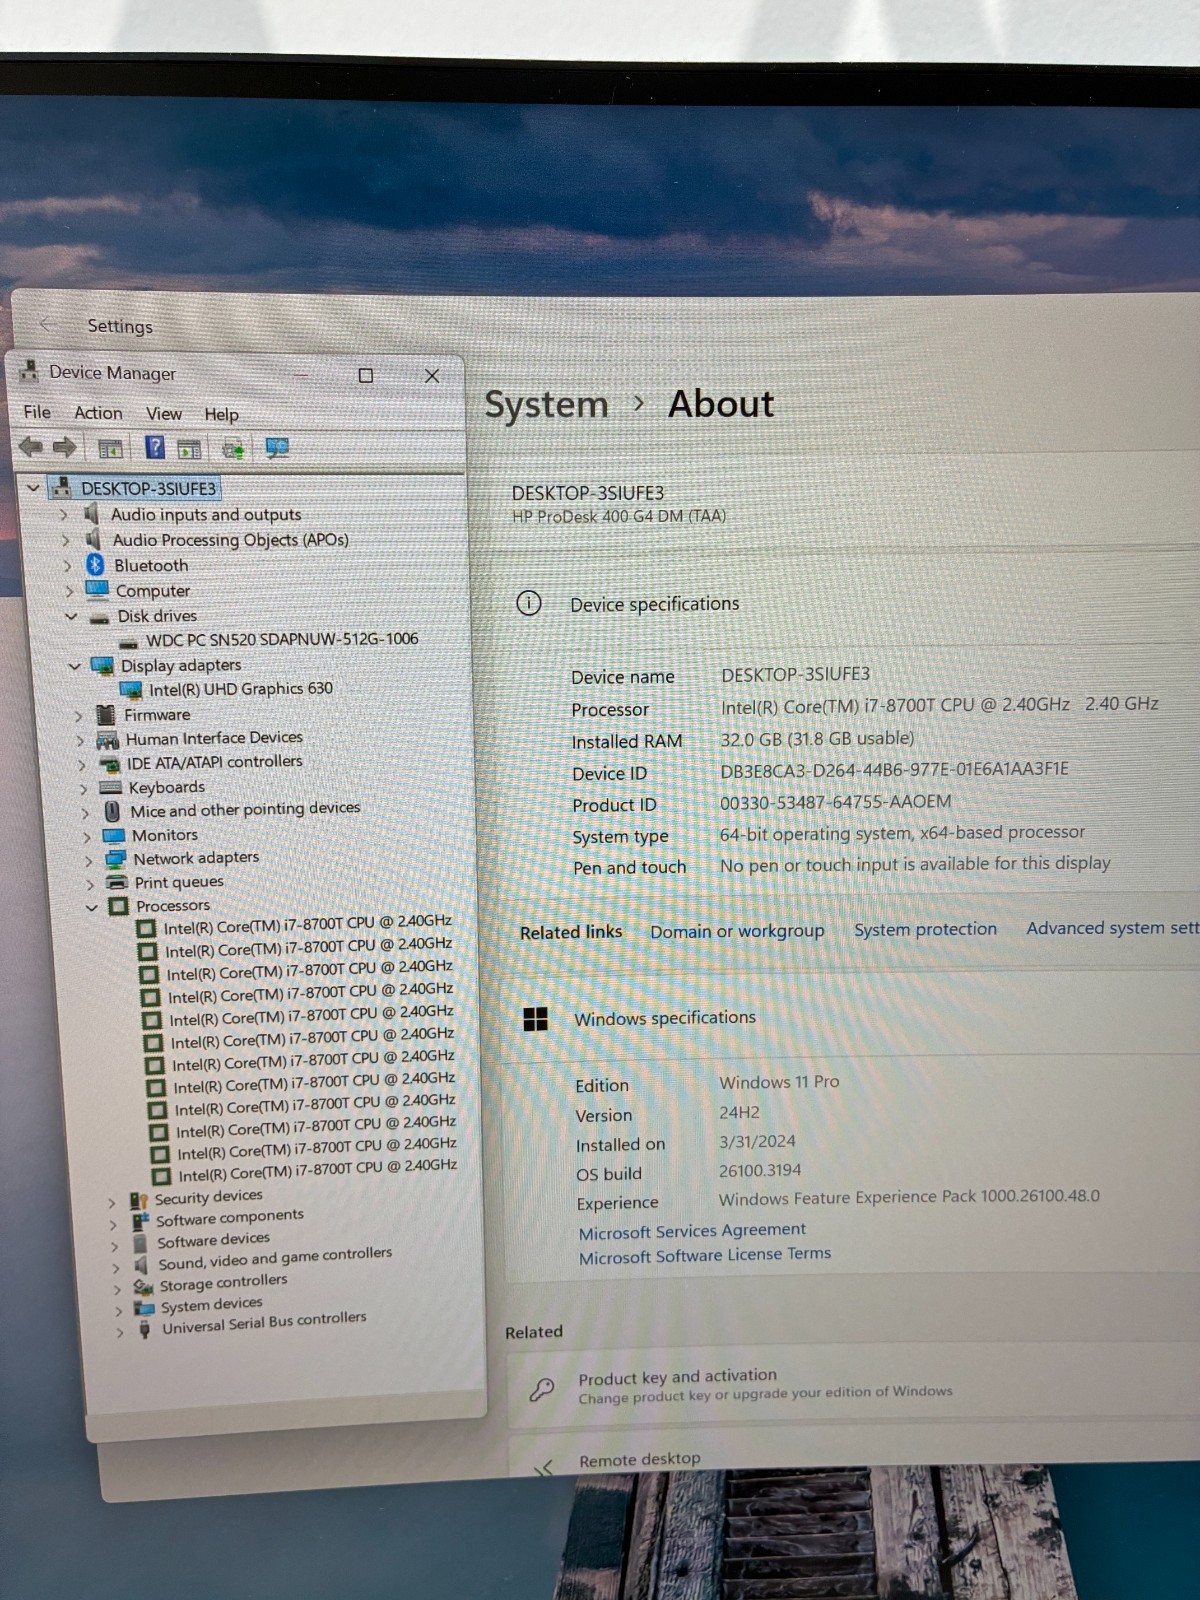Click the Device Manager title bar icon
The height and width of the screenshot is (1600, 1200).
[29, 372]
